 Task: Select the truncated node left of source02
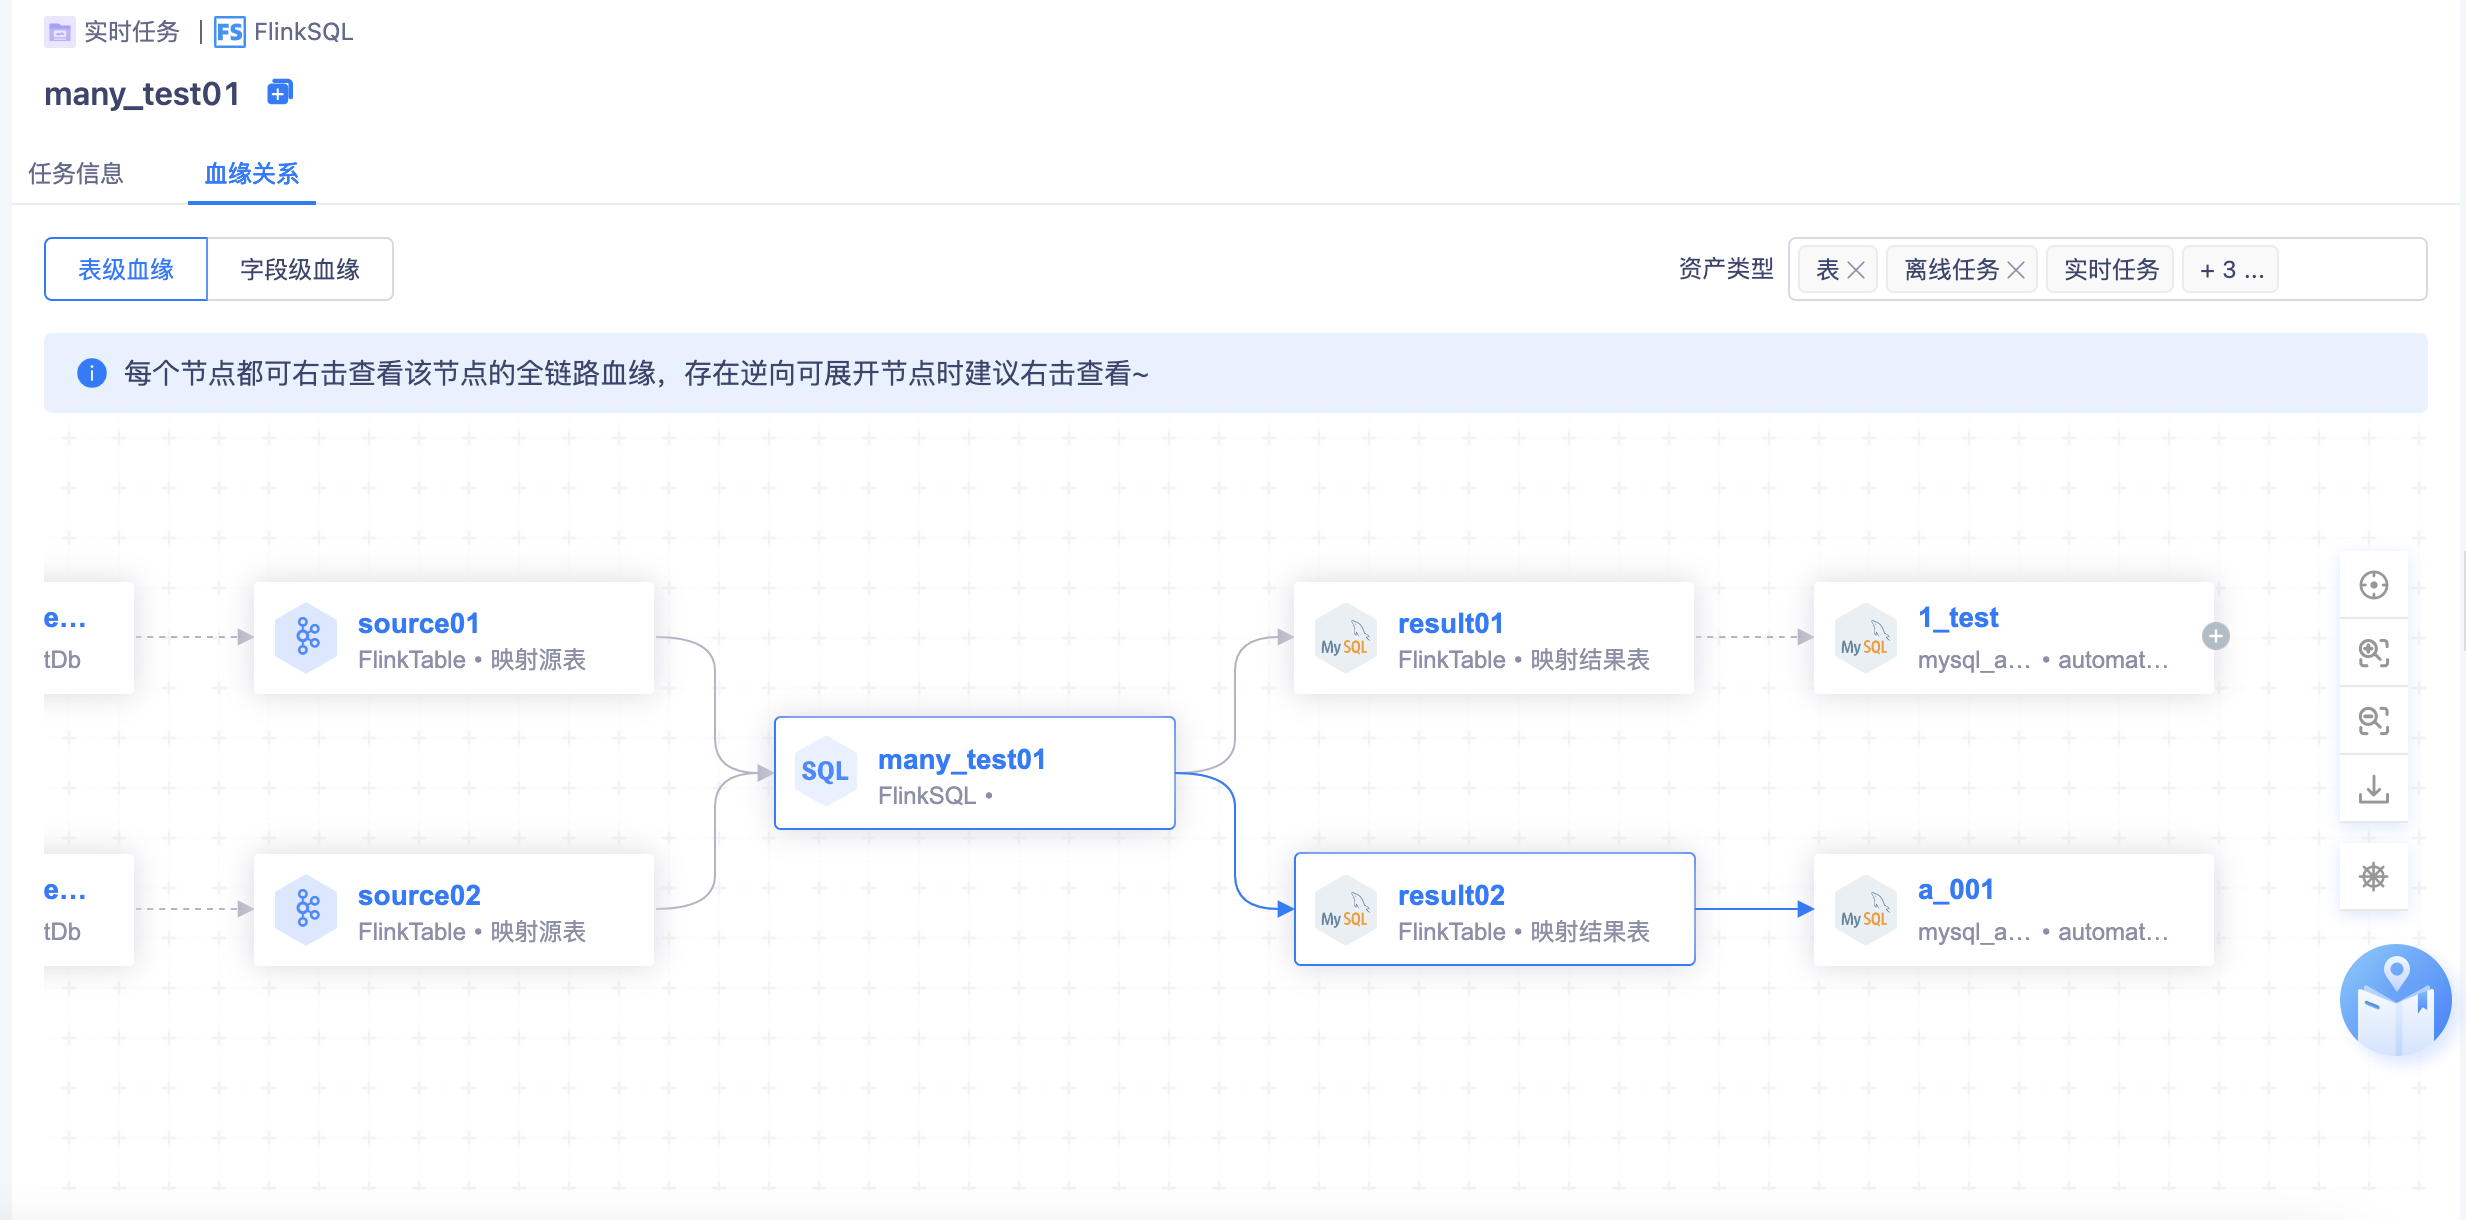pyautogui.click(x=89, y=909)
